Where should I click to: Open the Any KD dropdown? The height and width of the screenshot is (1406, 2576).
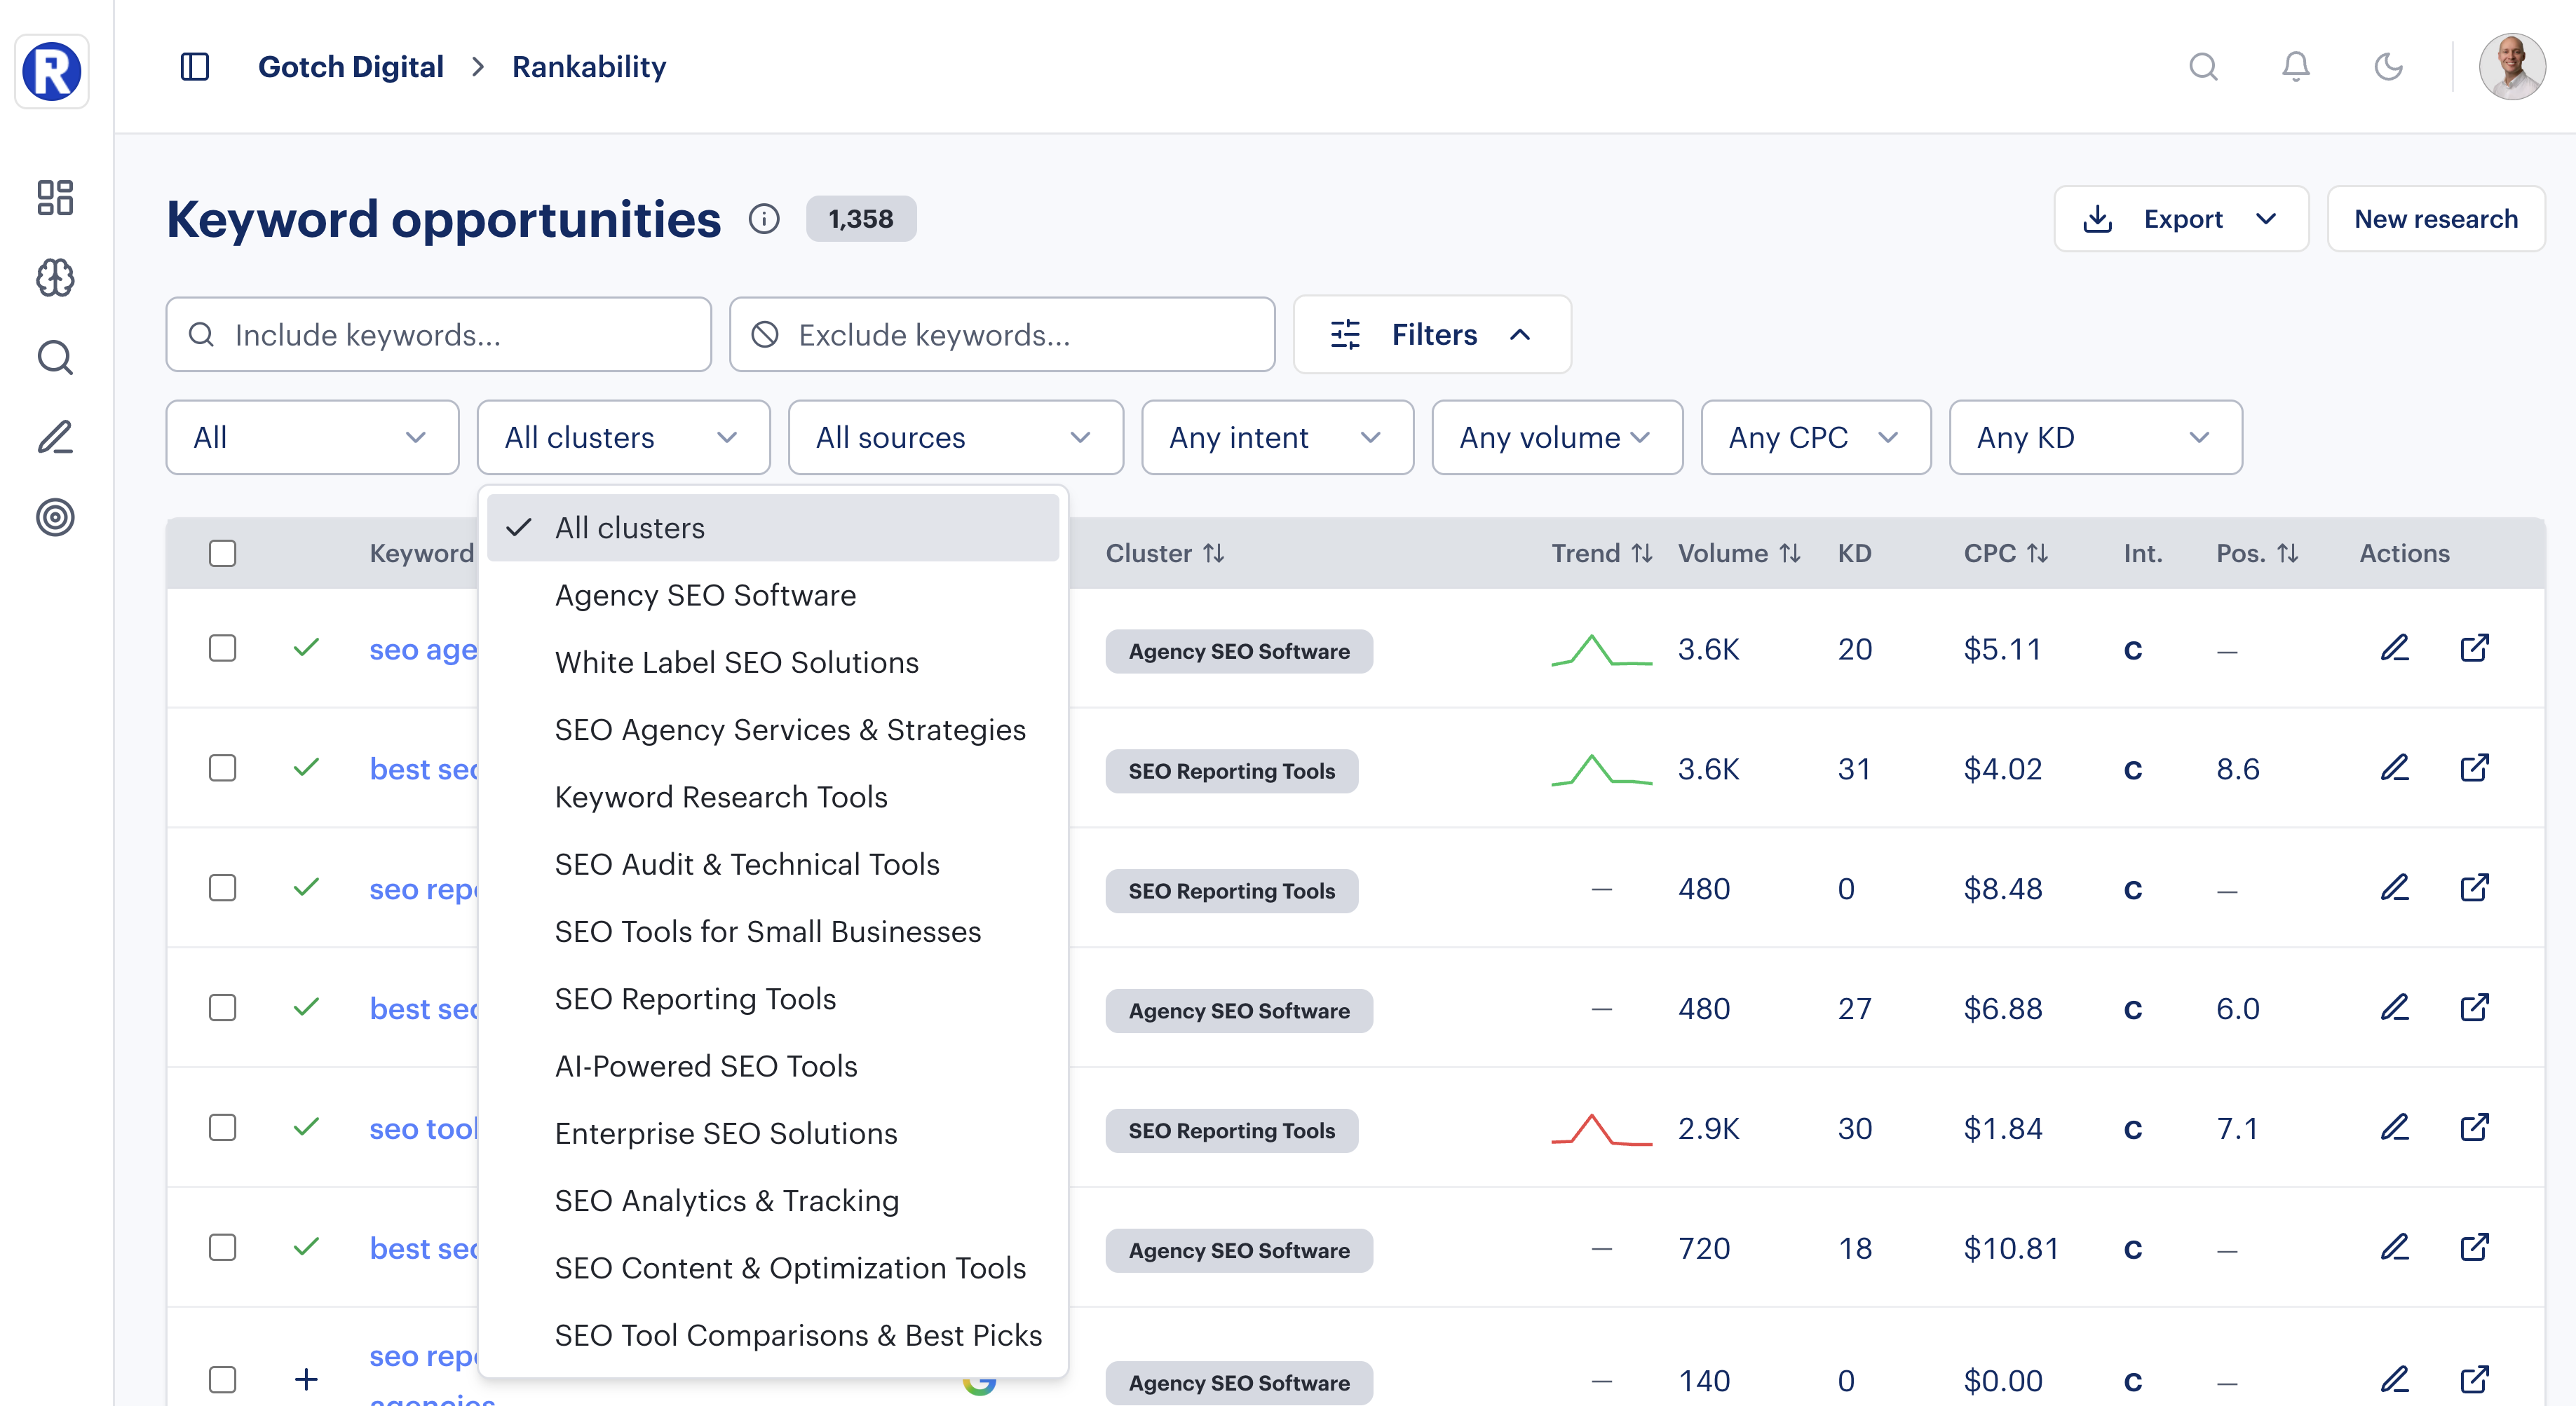click(2094, 437)
